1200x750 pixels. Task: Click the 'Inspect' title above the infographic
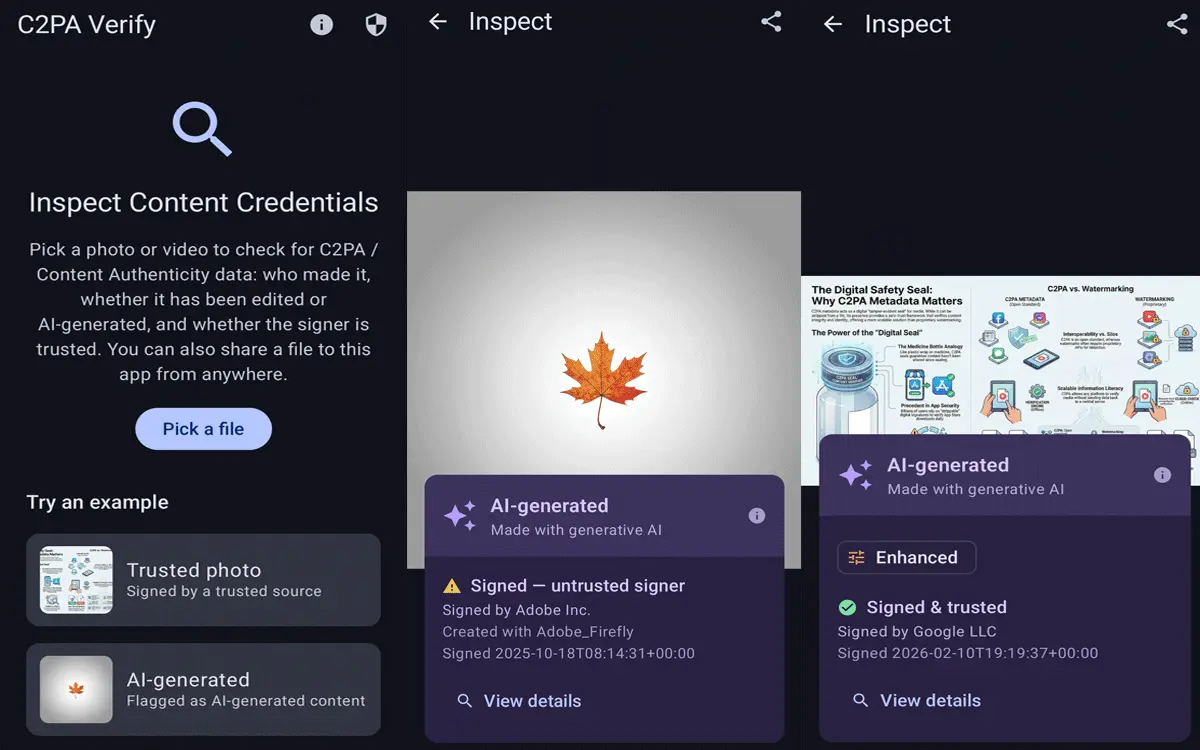[x=908, y=24]
